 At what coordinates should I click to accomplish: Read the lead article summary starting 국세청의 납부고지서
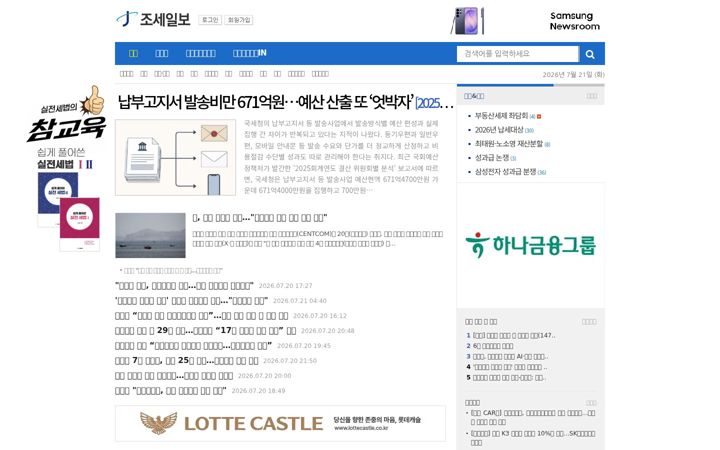[x=341, y=157]
